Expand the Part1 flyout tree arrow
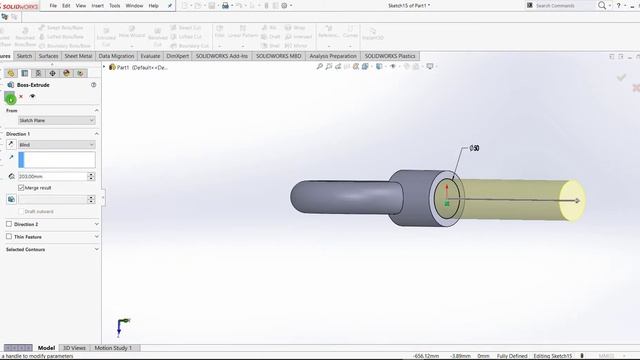 (104, 67)
